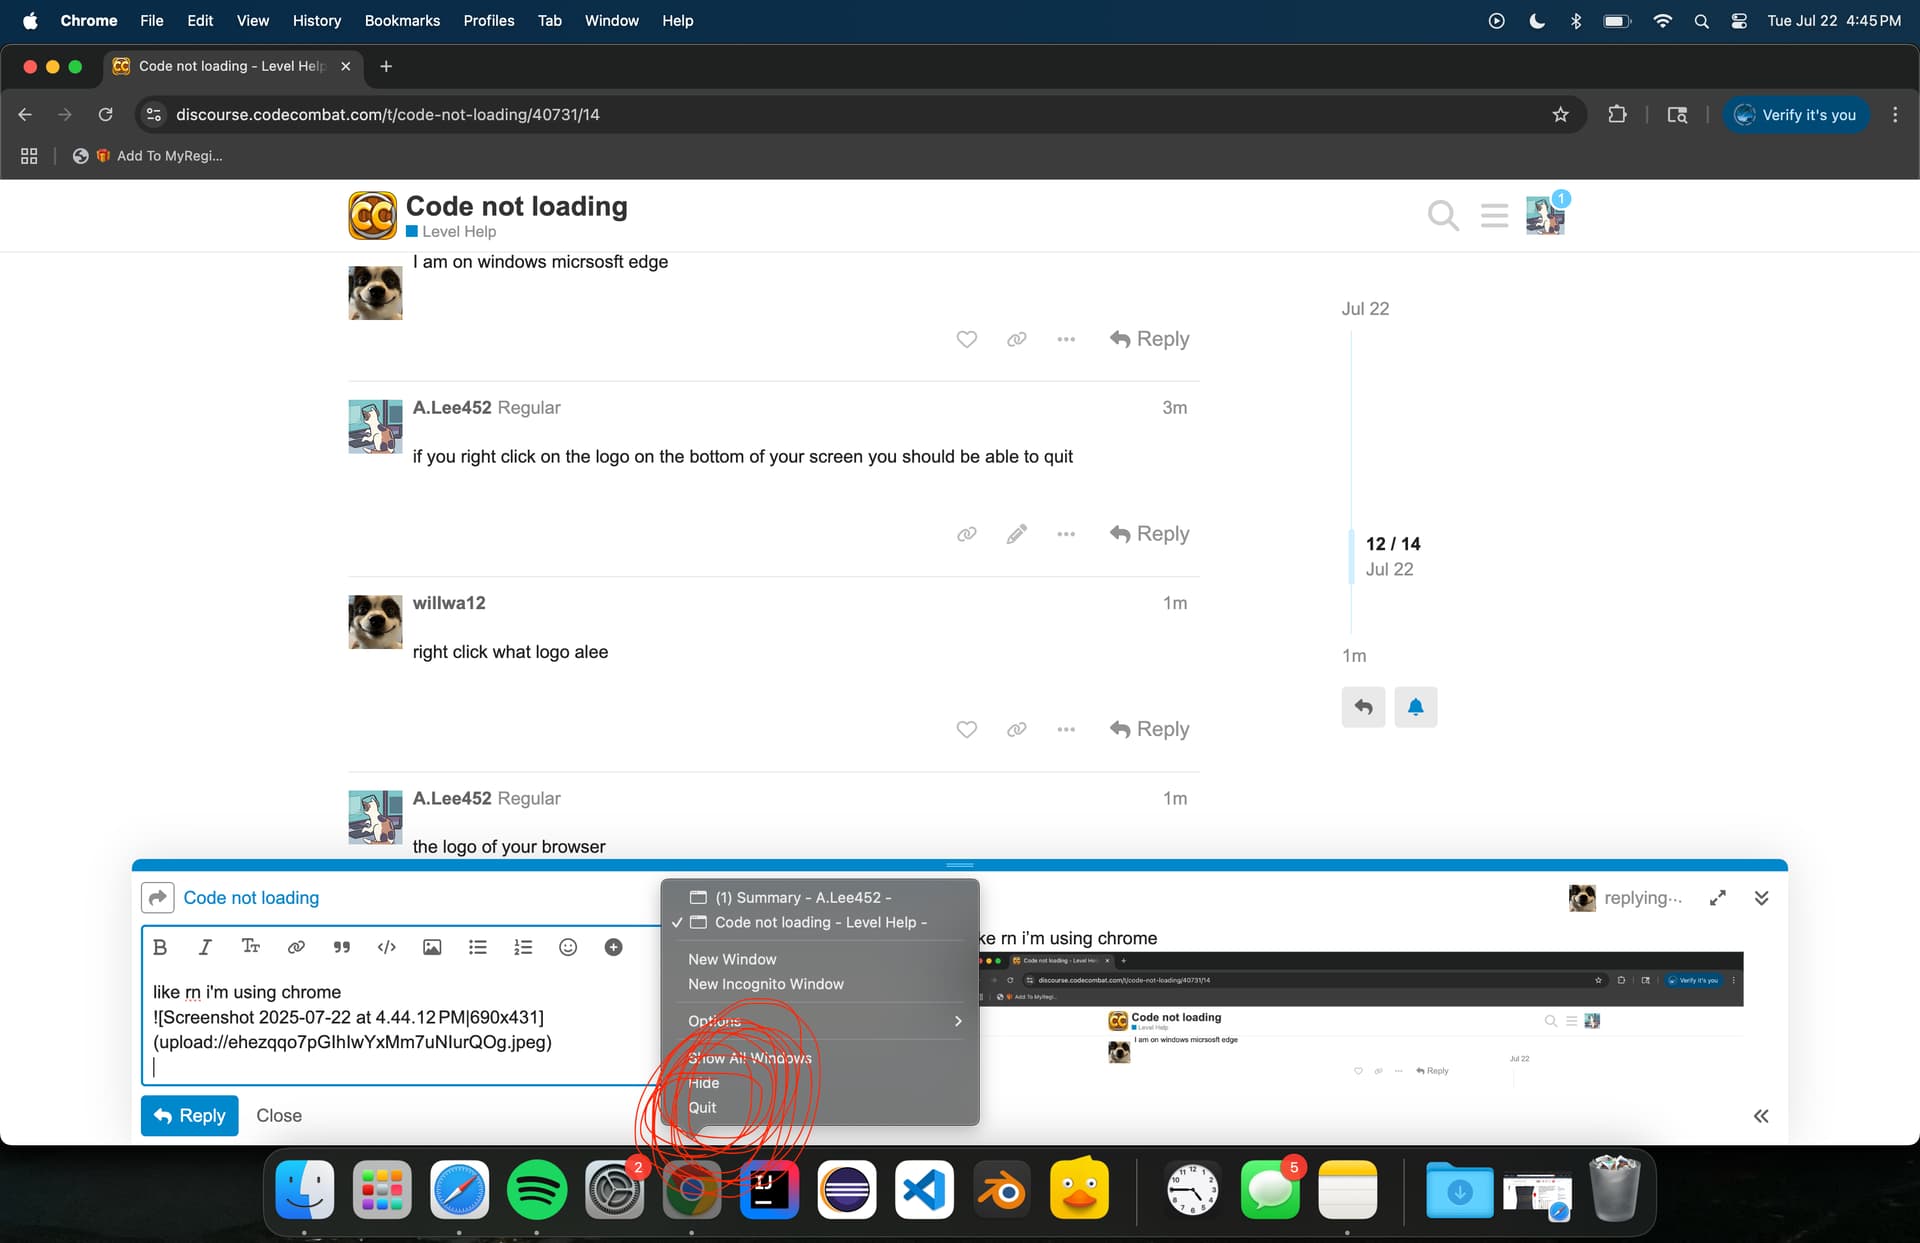Collapse the composer with down chevrons
The image size is (1920, 1243).
1761,898
